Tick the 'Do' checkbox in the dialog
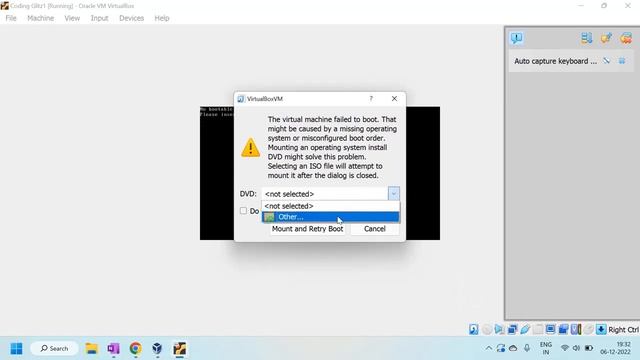Screen dimensions: 640x360 pyautogui.click(x=243, y=211)
